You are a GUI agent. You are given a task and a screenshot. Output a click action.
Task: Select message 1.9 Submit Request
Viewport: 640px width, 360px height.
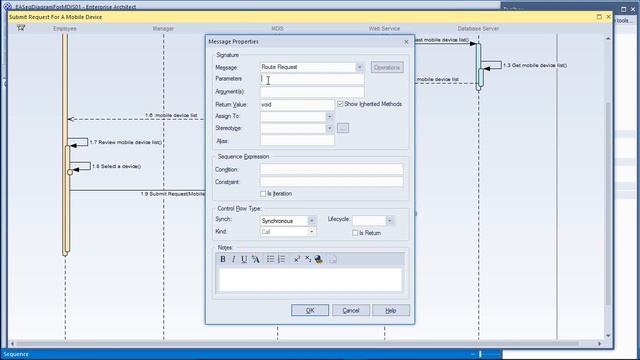coord(173,194)
